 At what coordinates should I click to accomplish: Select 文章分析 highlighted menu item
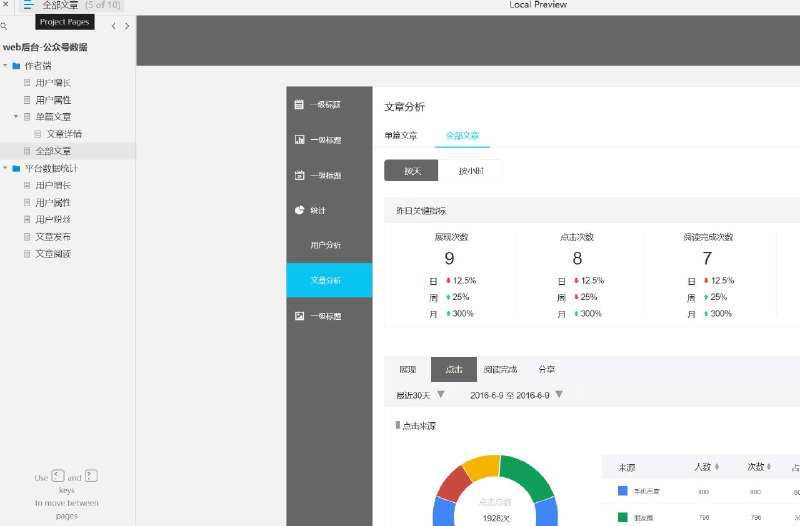(x=329, y=280)
